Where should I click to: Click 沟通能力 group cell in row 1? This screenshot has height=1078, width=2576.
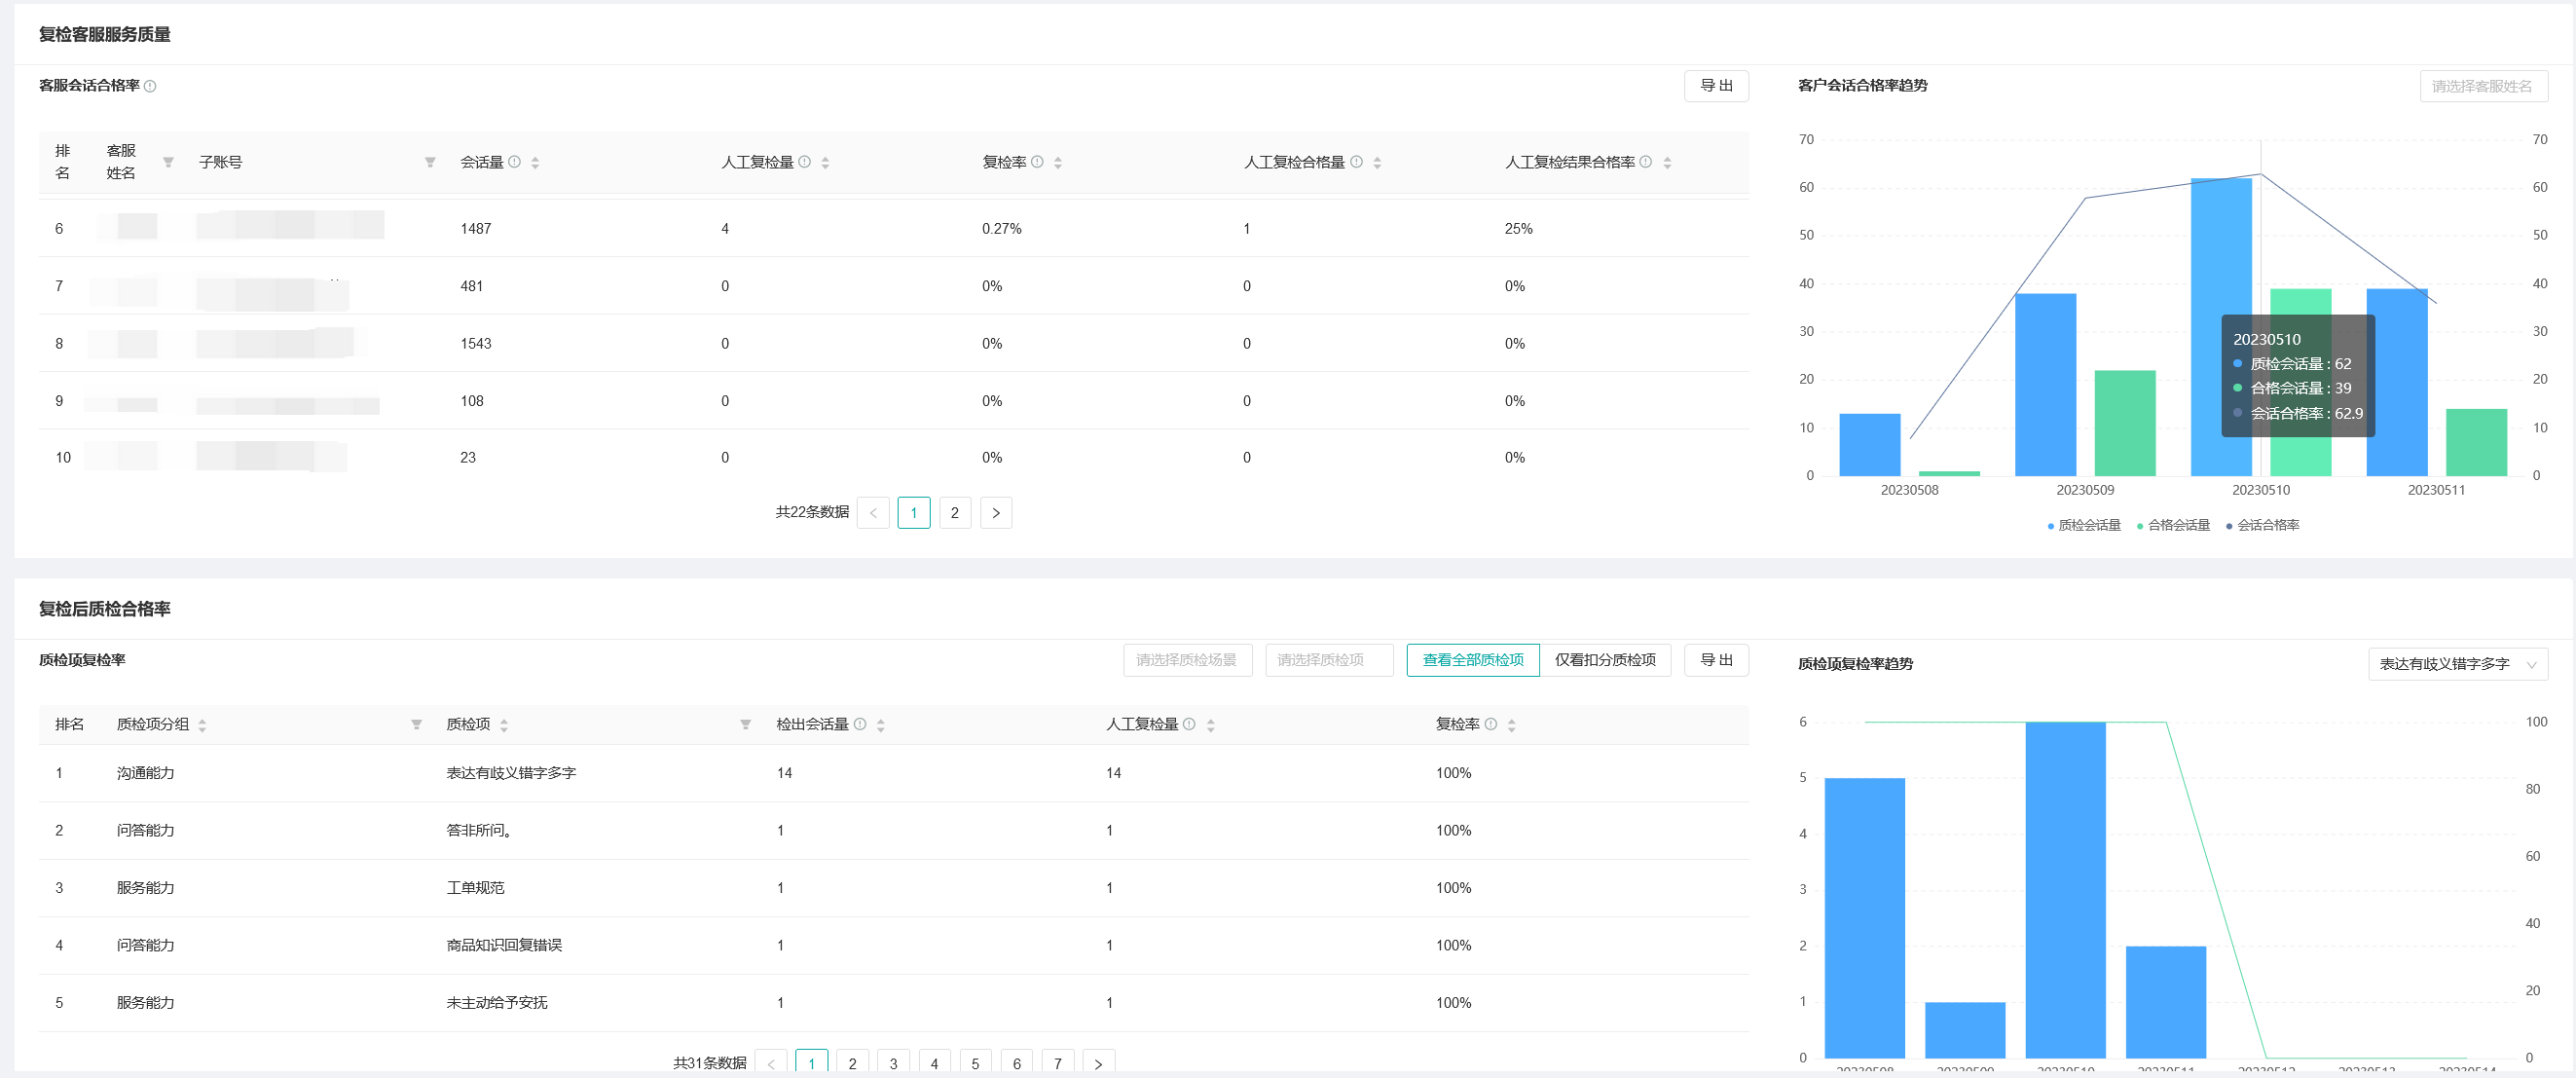click(x=145, y=773)
